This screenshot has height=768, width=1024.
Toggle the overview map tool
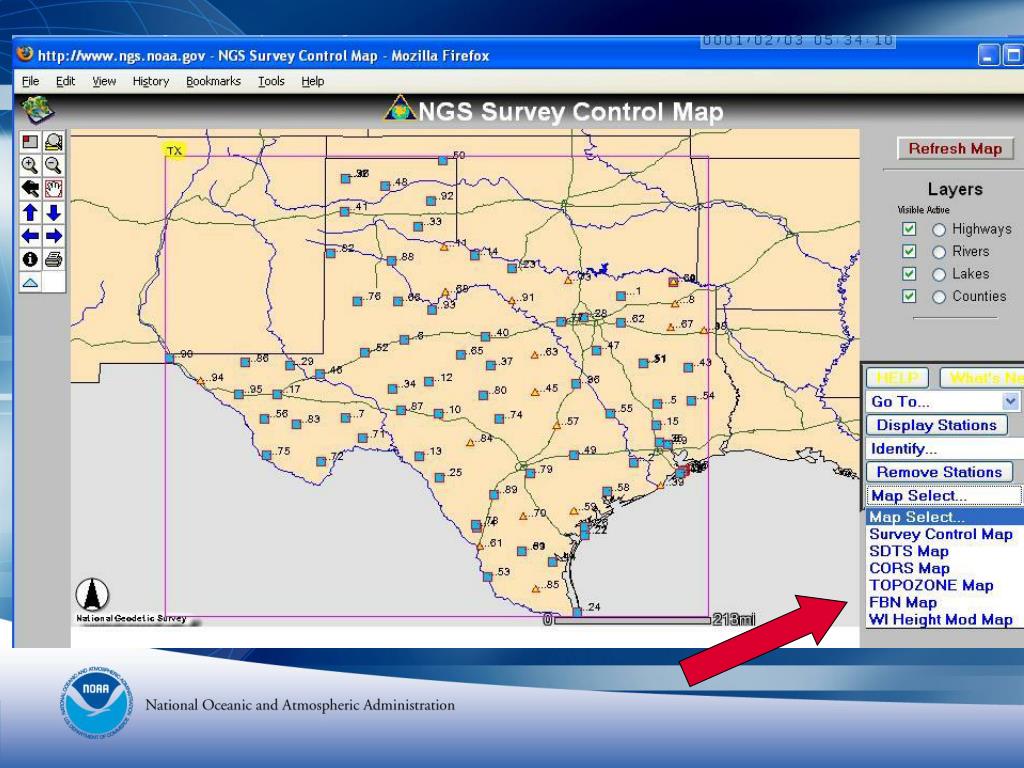click(30, 142)
